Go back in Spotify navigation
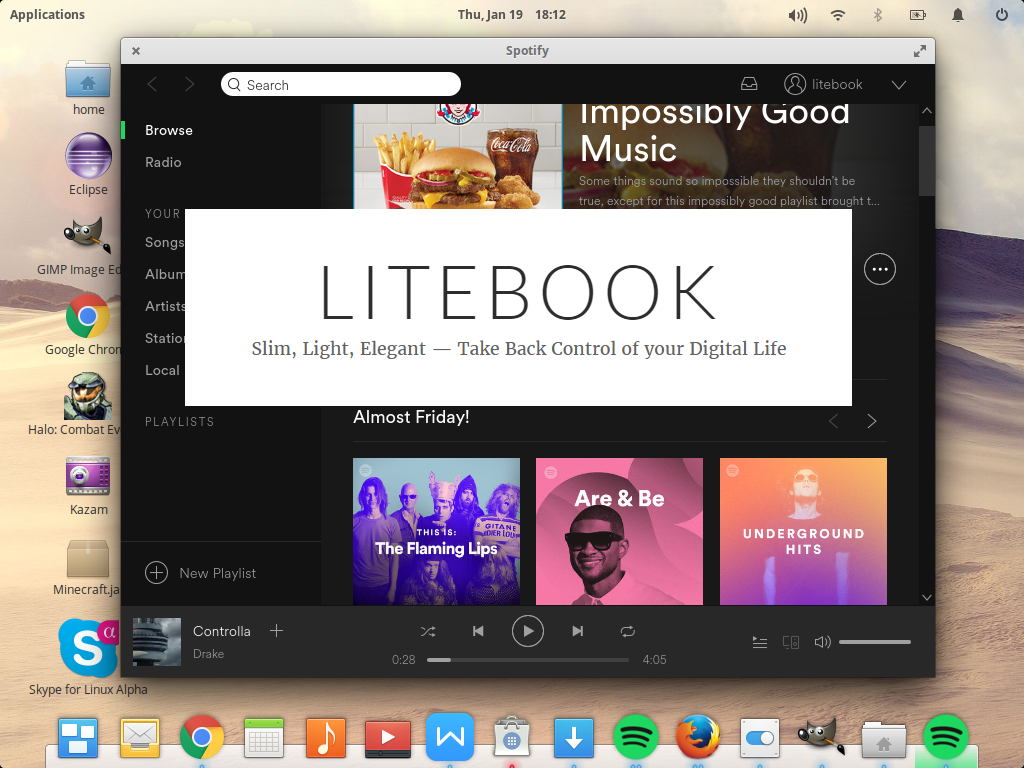Screen dimensions: 1024x768 152,84
